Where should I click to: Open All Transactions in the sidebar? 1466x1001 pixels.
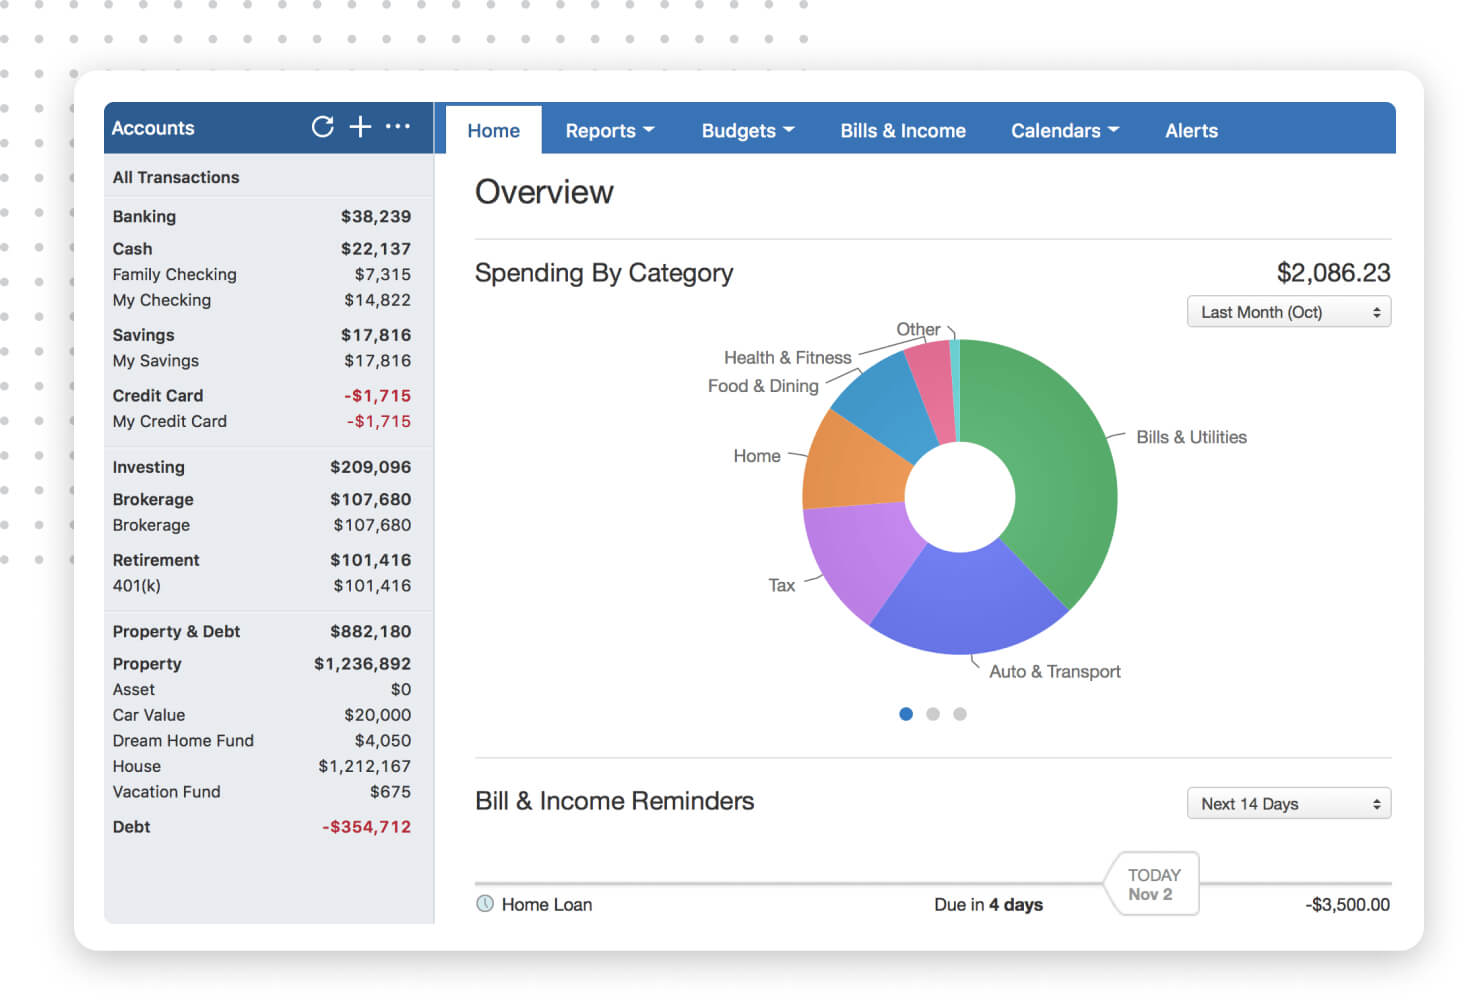[x=176, y=177]
